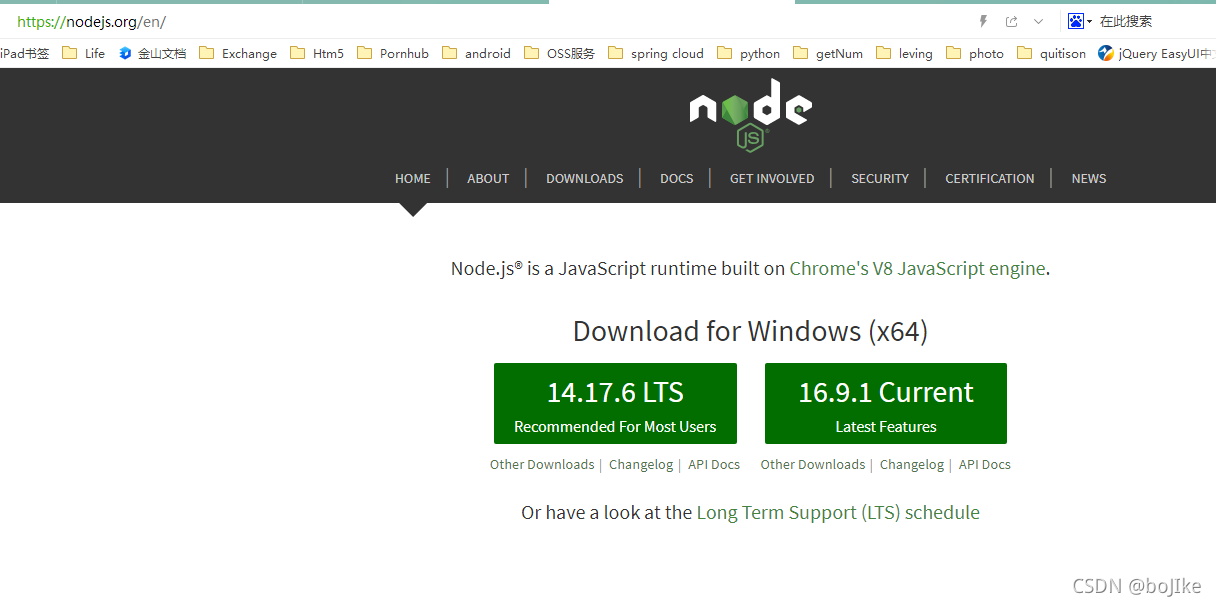The image size is (1216, 606).
Task: Open the spring cloud bookmark folder
Action: click(x=656, y=53)
